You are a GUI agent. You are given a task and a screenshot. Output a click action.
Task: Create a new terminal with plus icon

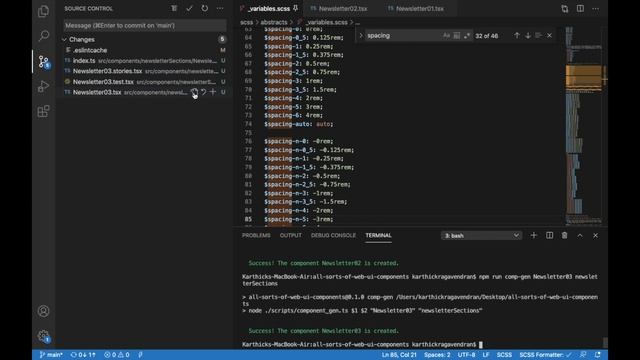(x=533, y=236)
